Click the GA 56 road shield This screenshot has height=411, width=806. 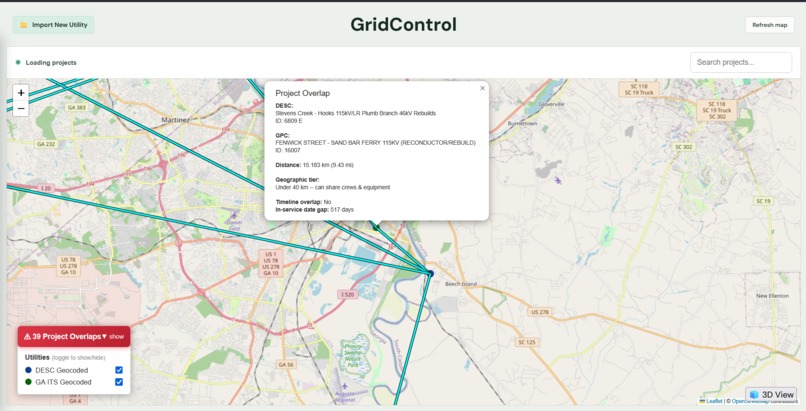(x=286, y=364)
